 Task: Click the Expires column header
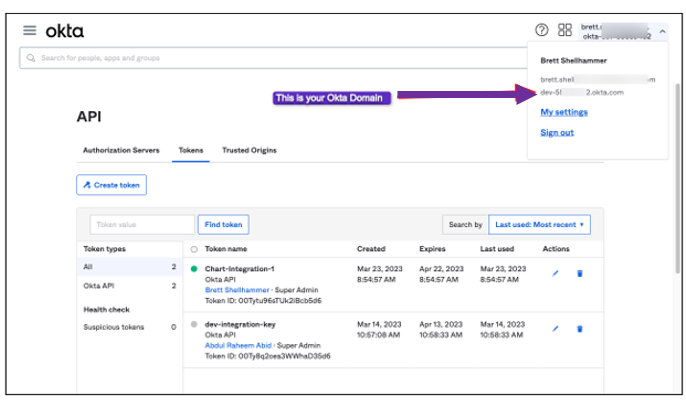point(432,249)
